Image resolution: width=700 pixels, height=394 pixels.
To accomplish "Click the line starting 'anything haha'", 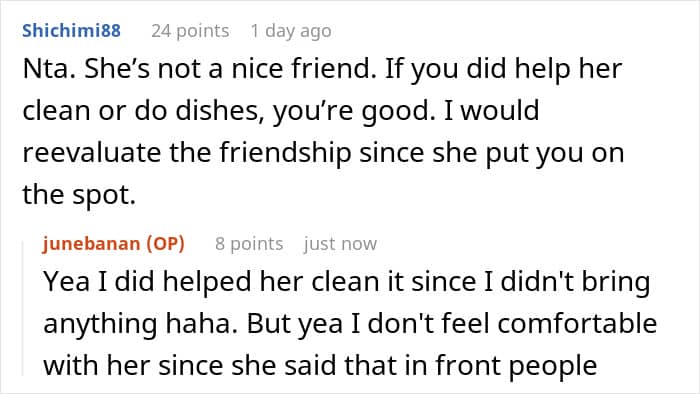I will (x=350, y=323).
